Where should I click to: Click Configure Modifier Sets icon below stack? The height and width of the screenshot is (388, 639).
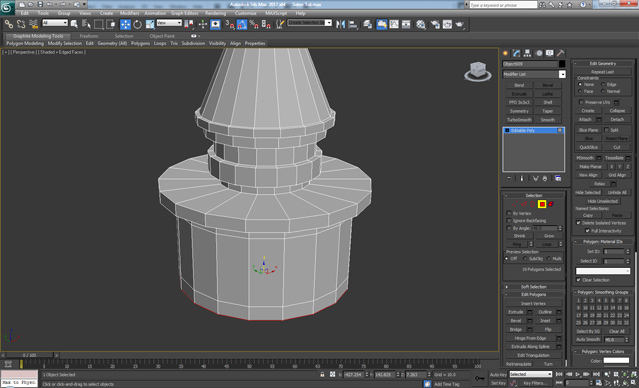pyautogui.click(x=558, y=179)
